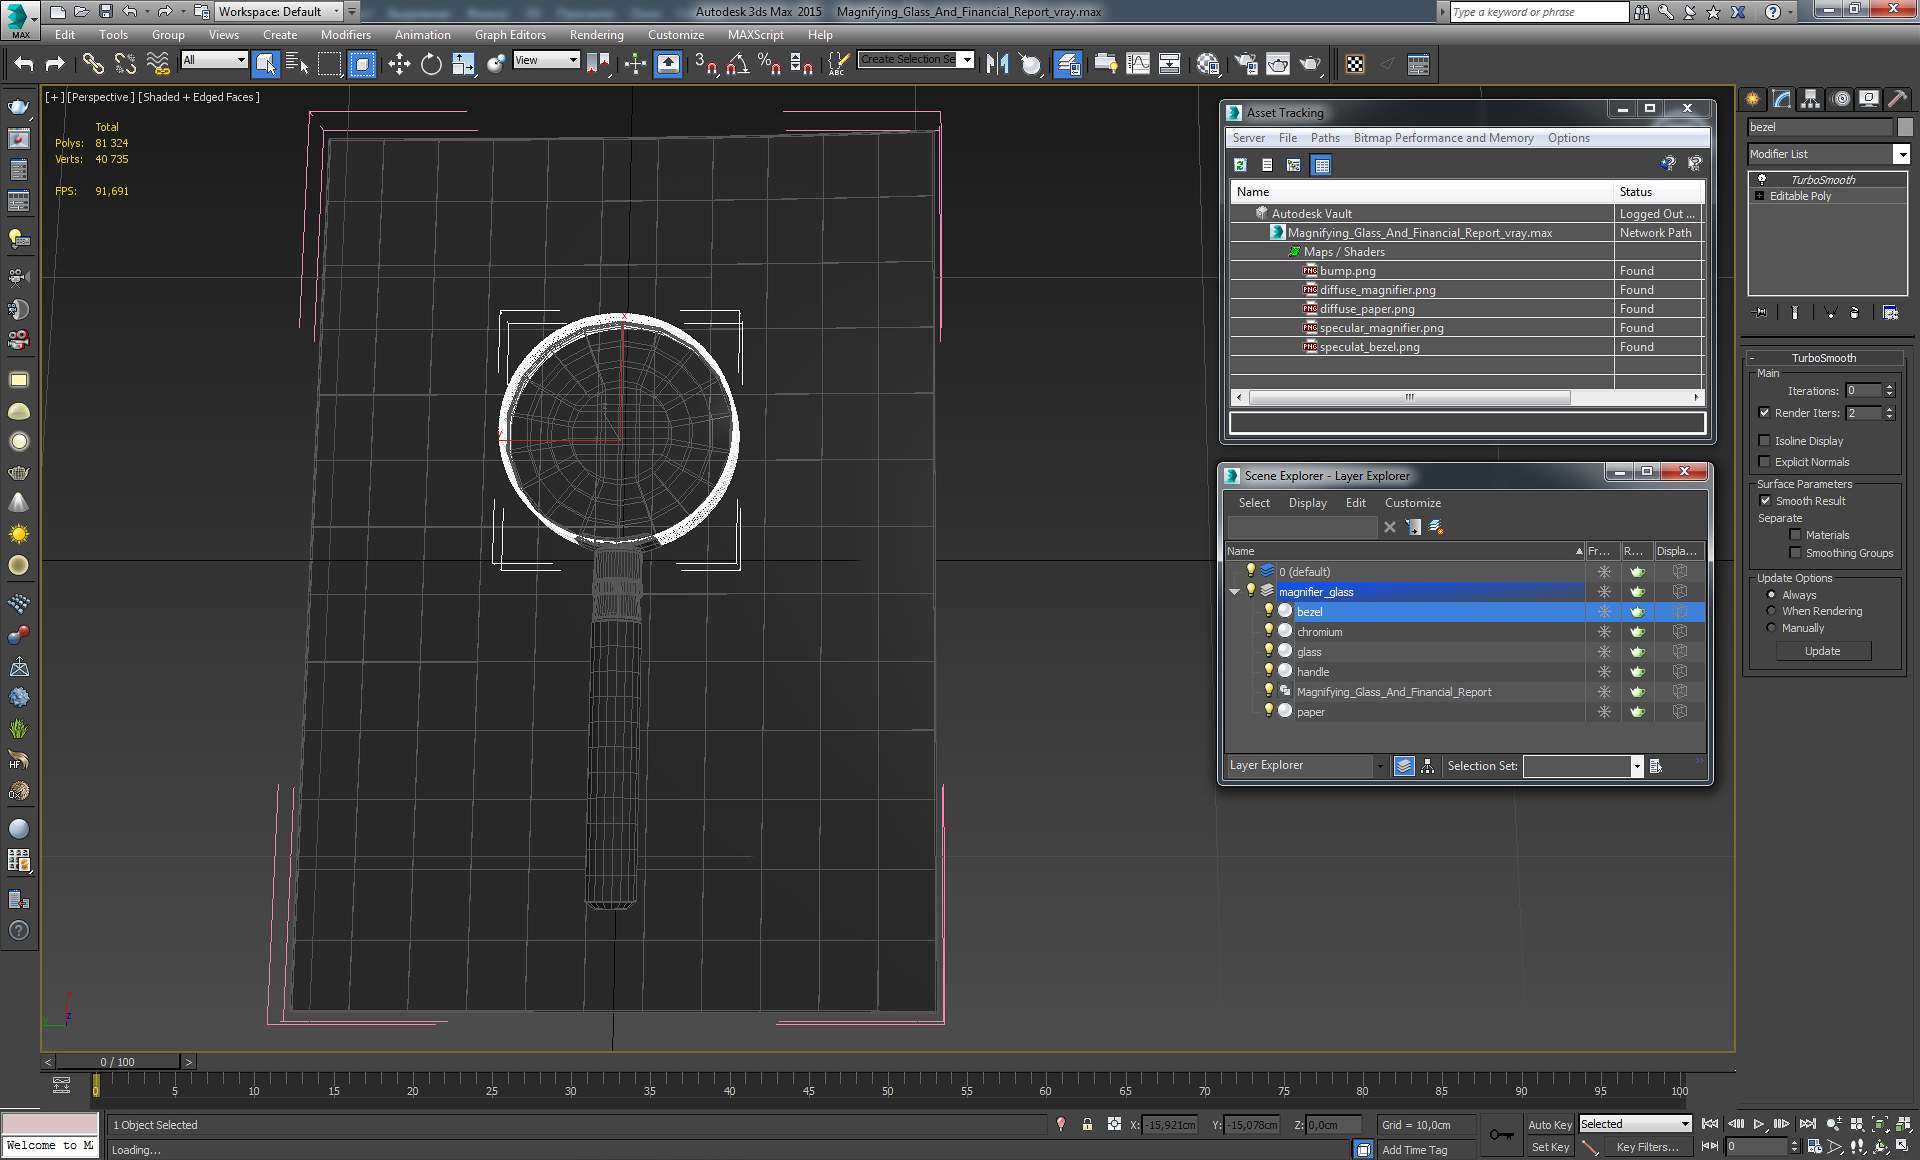The image size is (1920, 1160).
Task: Click the TurboSmooth Update button
Action: coord(1823,651)
